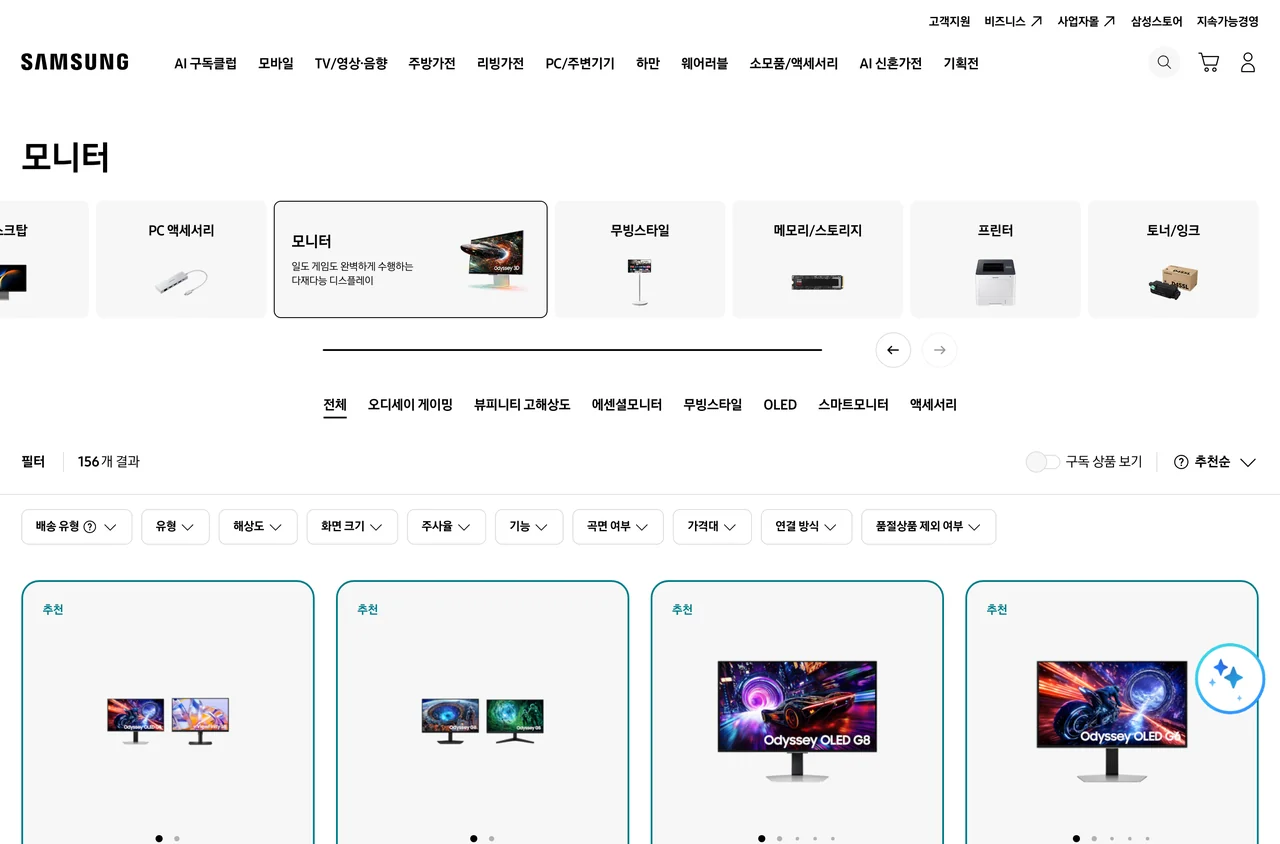This screenshot has height=844, width=1280.
Task: Select the 프린터 category card
Action: (x=996, y=260)
